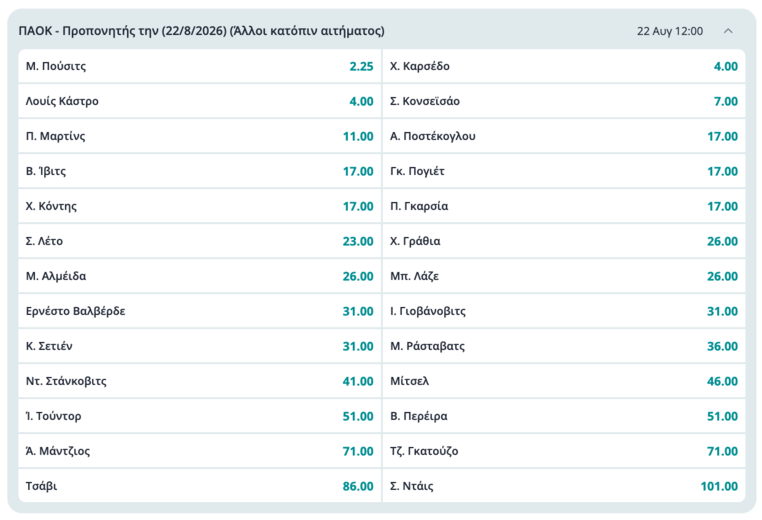Viewport: 762px width, 520px height.
Task: Select Γκ. Πογιέτ odds 17.00
Action: [x=564, y=171]
